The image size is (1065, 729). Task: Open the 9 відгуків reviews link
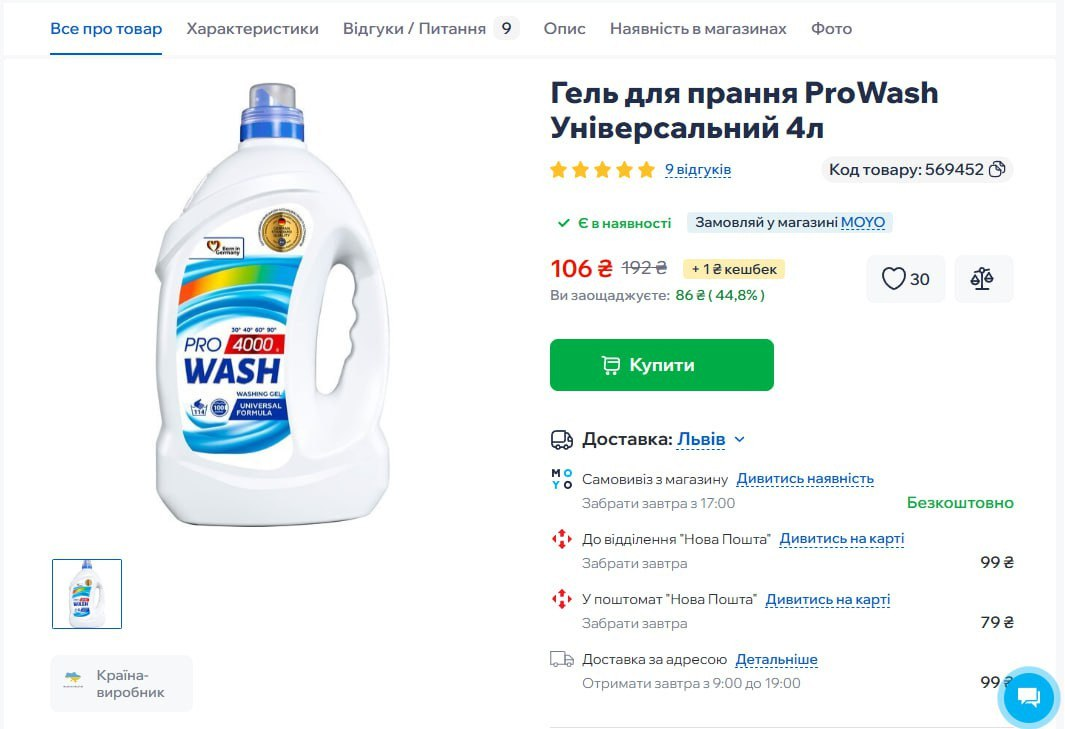pyautogui.click(x=698, y=169)
